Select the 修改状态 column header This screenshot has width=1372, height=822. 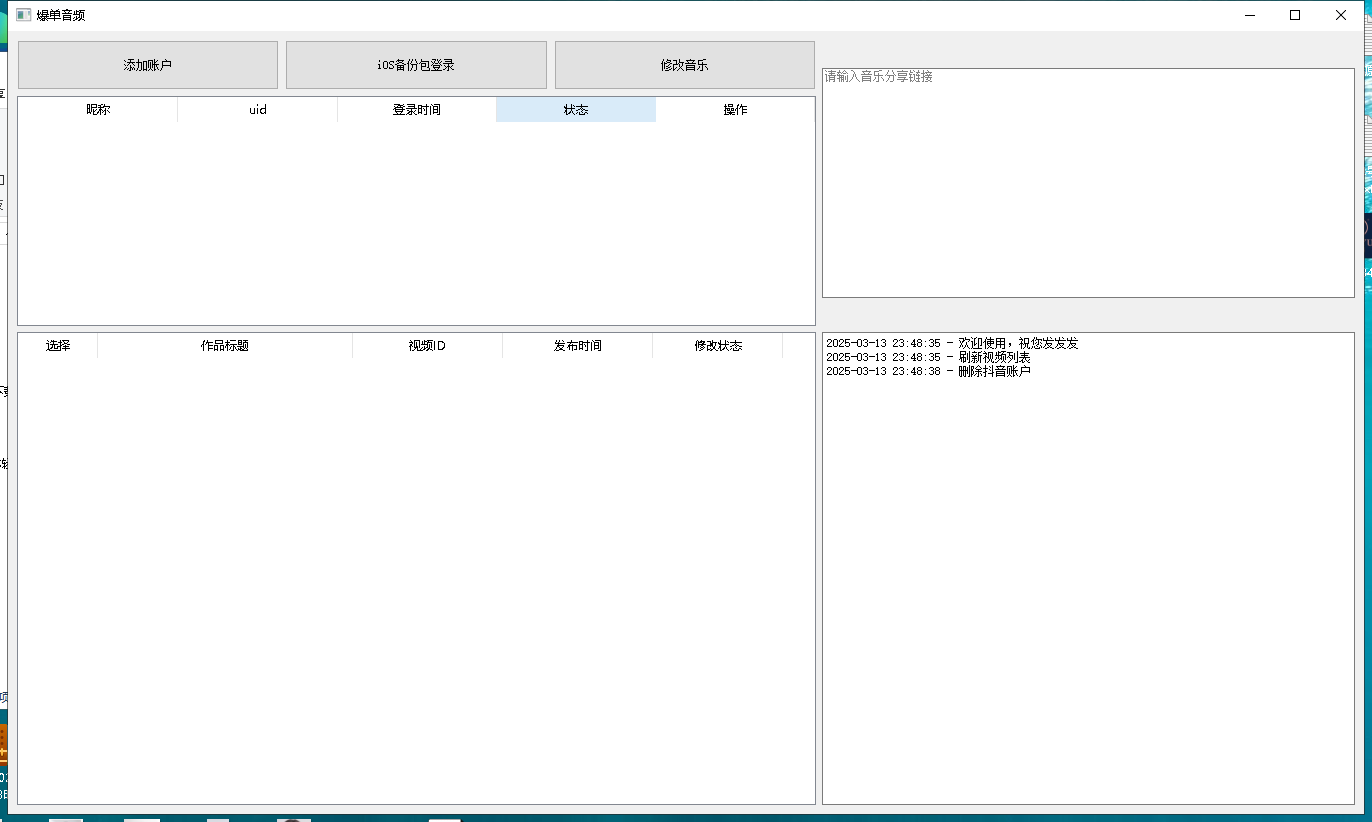pyautogui.click(x=718, y=346)
